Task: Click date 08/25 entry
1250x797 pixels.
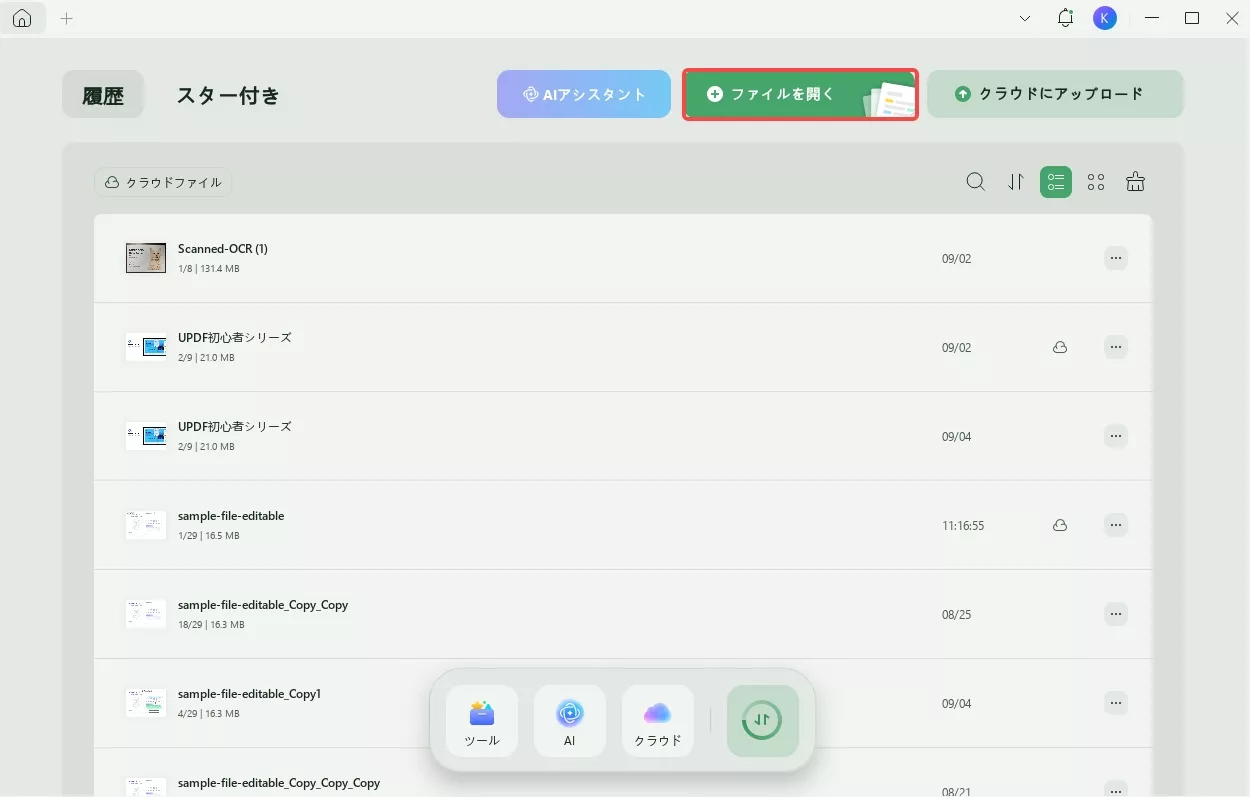Action: (x=956, y=614)
